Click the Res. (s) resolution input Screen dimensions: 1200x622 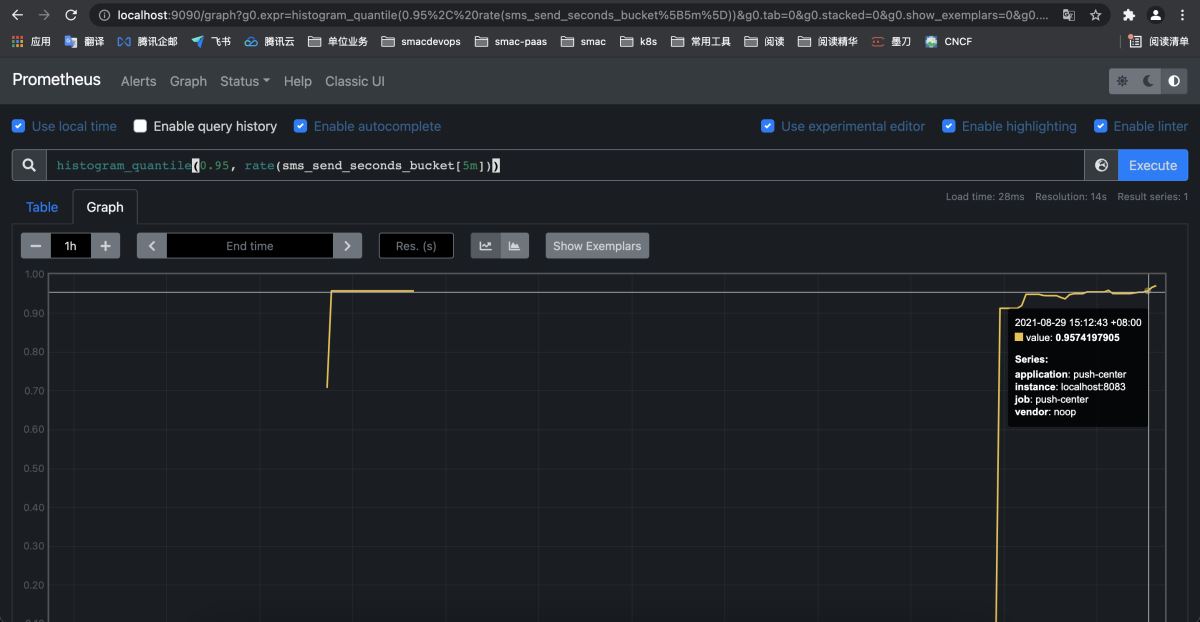[416, 246]
